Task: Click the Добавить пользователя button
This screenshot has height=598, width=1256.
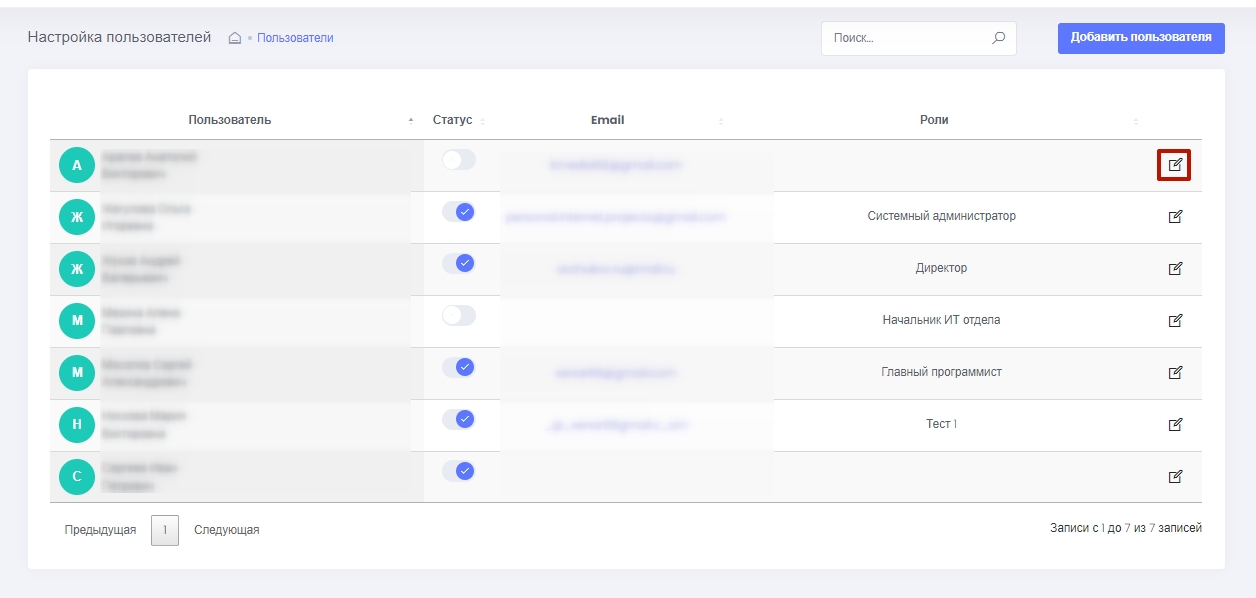Action: click(x=1140, y=38)
